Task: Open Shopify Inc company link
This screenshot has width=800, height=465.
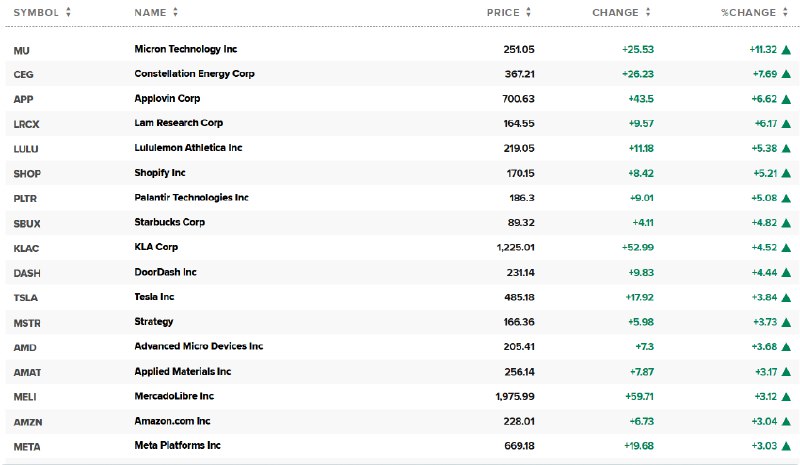Action: [160, 173]
